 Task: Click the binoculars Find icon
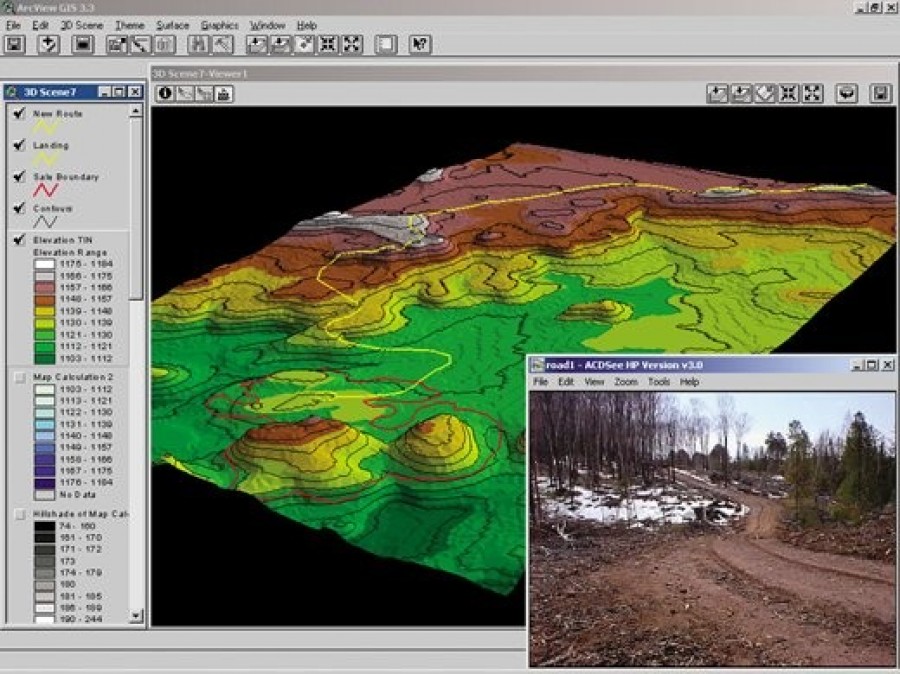[x=199, y=44]
